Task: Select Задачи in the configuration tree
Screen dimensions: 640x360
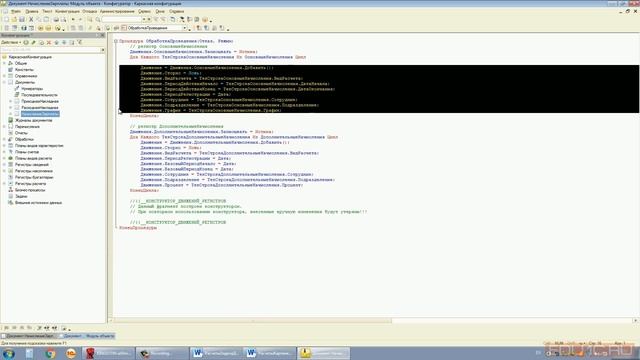Action: 21,196
